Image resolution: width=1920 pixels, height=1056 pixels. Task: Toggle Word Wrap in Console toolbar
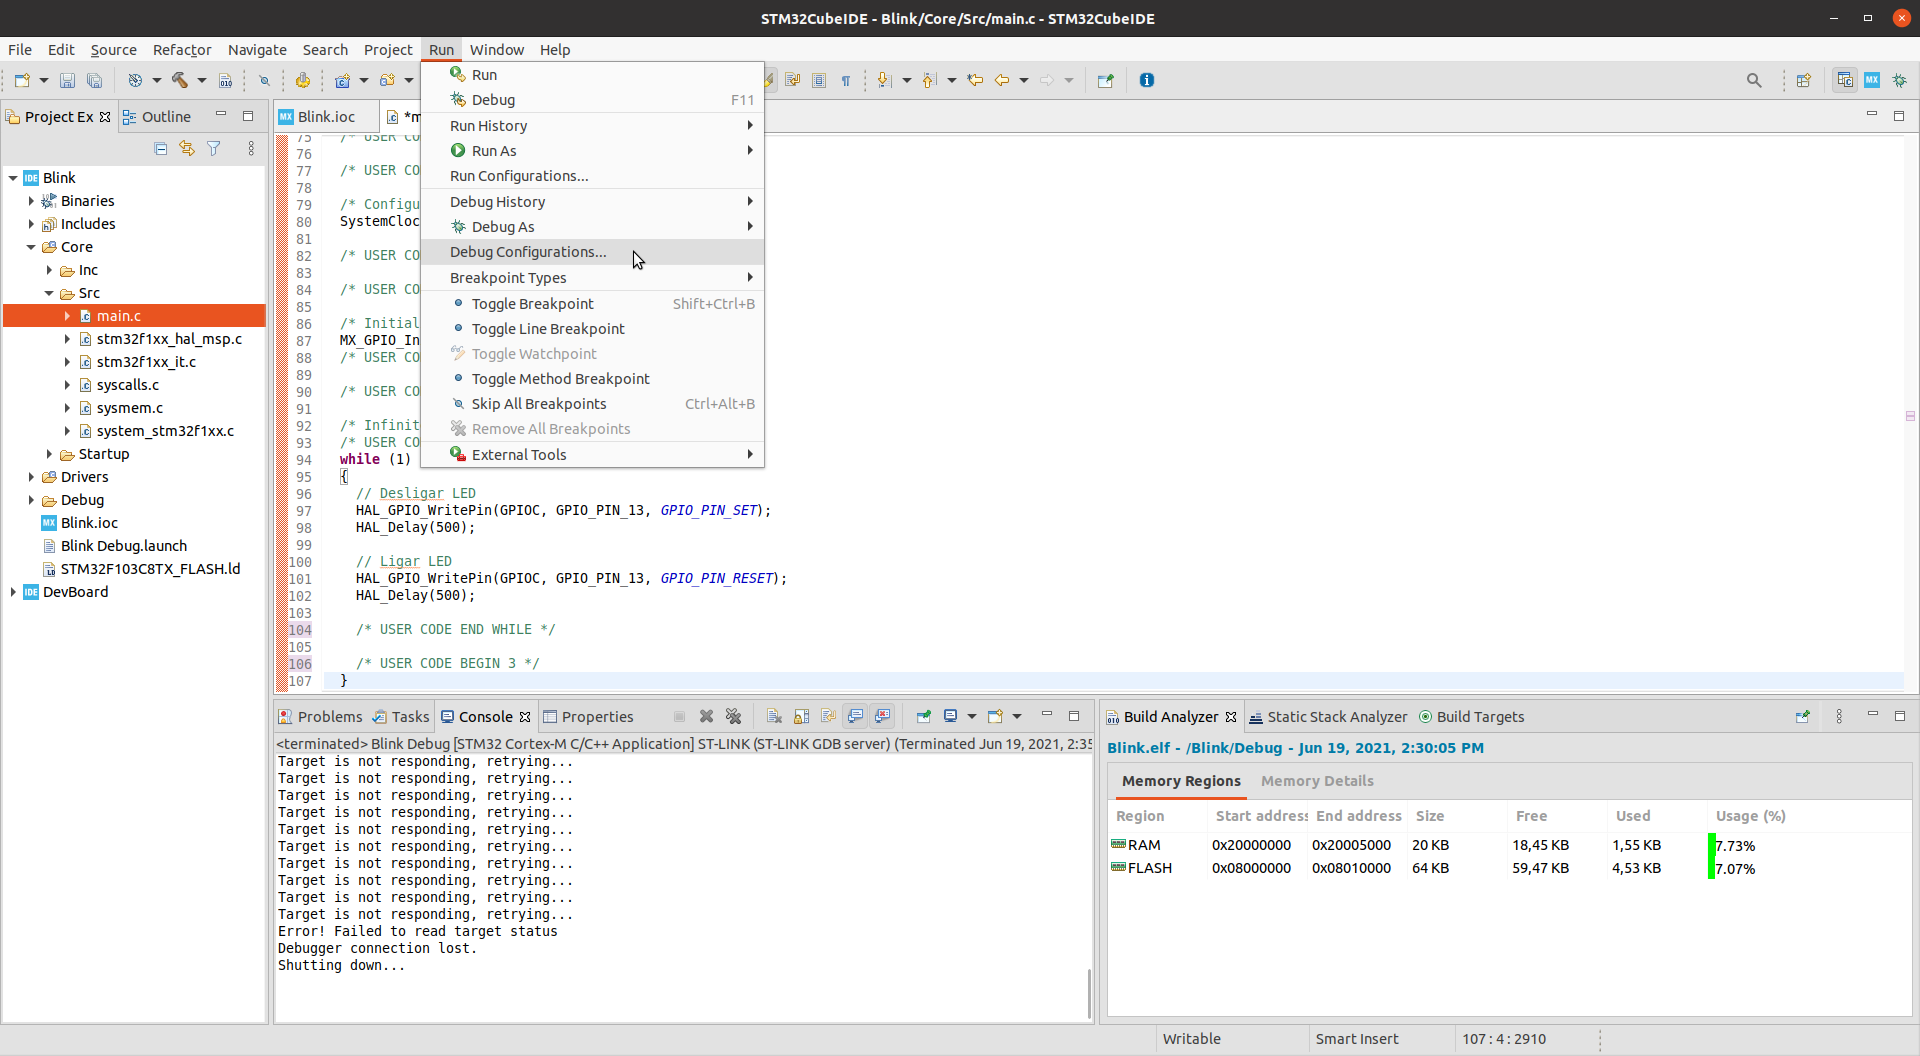828,716
